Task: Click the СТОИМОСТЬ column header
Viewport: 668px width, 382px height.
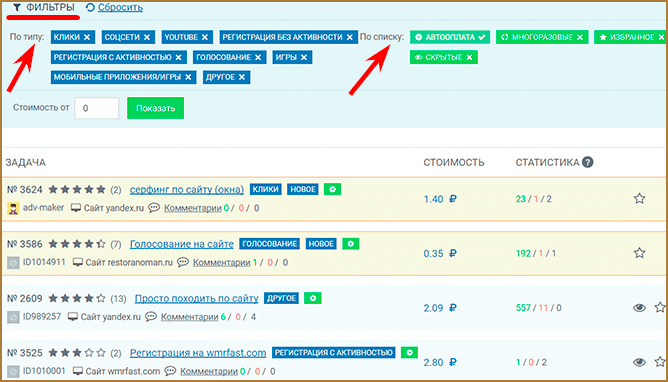Action: pyautogui.click(x=454, y=162)
